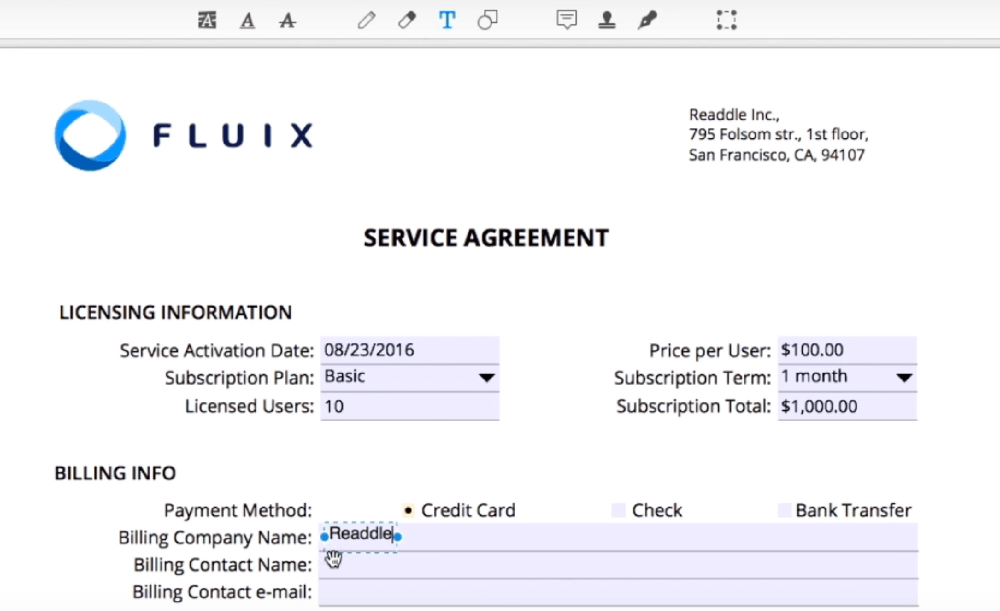
Task: Choose the signature pen tool
Action: 647,20
